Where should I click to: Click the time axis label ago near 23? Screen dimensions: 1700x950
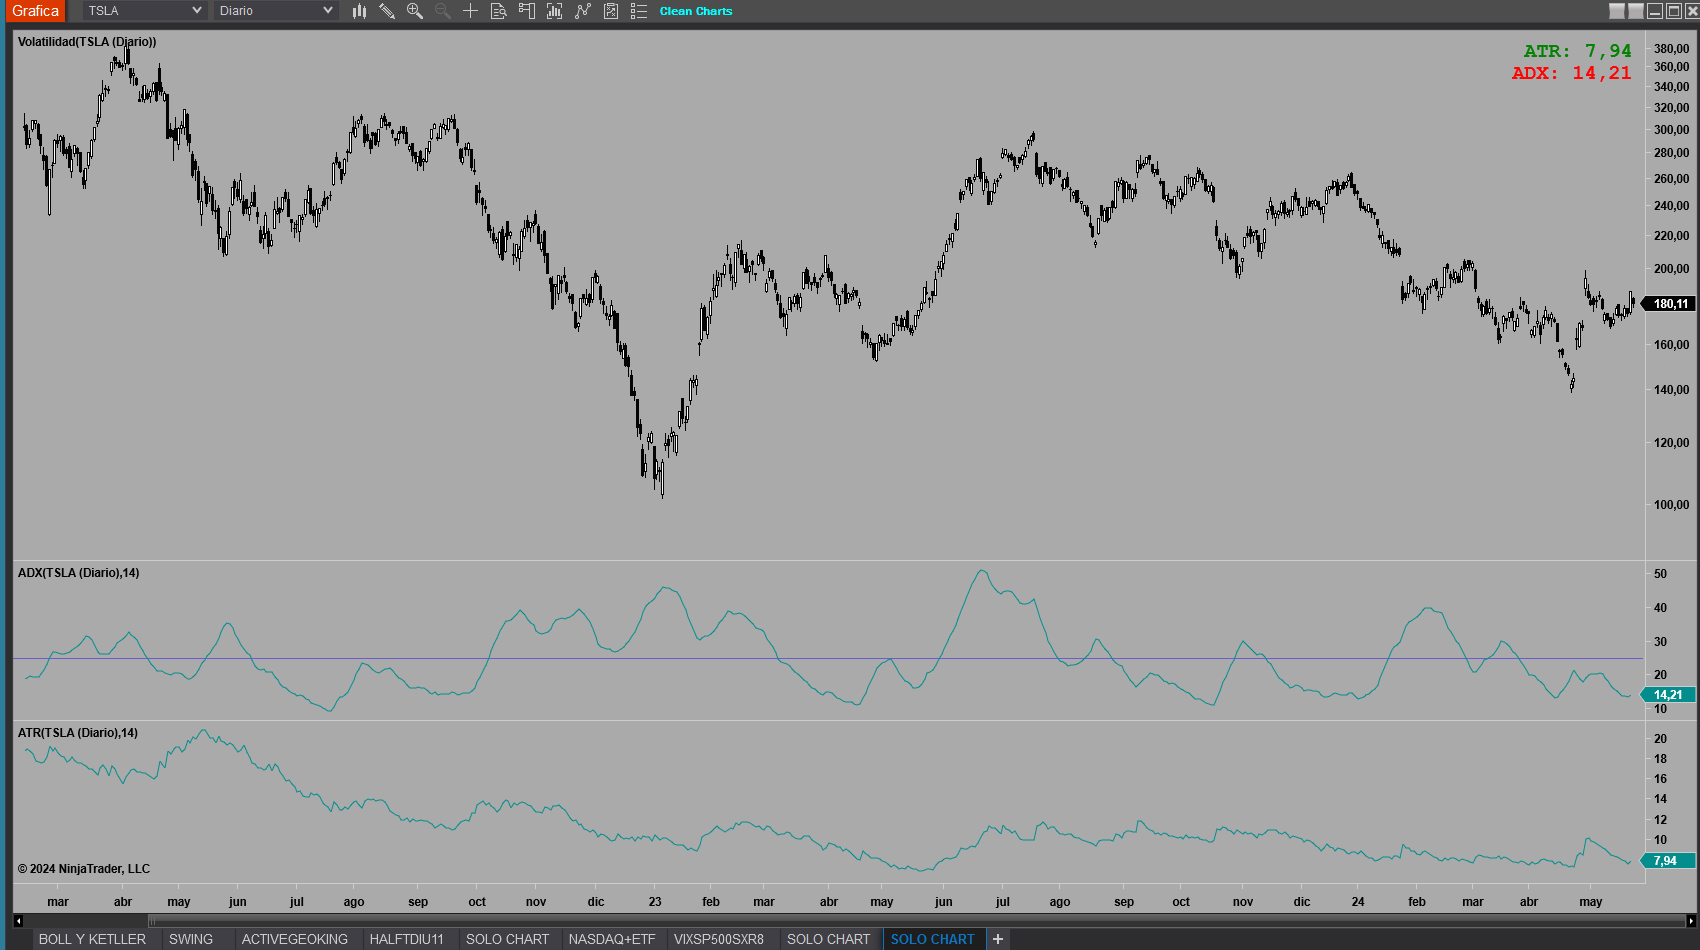click(x=354, y=902)
